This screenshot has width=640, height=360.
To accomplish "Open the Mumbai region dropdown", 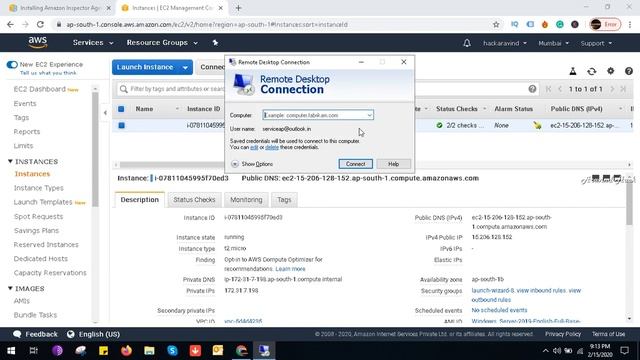I will click(553, 43).
